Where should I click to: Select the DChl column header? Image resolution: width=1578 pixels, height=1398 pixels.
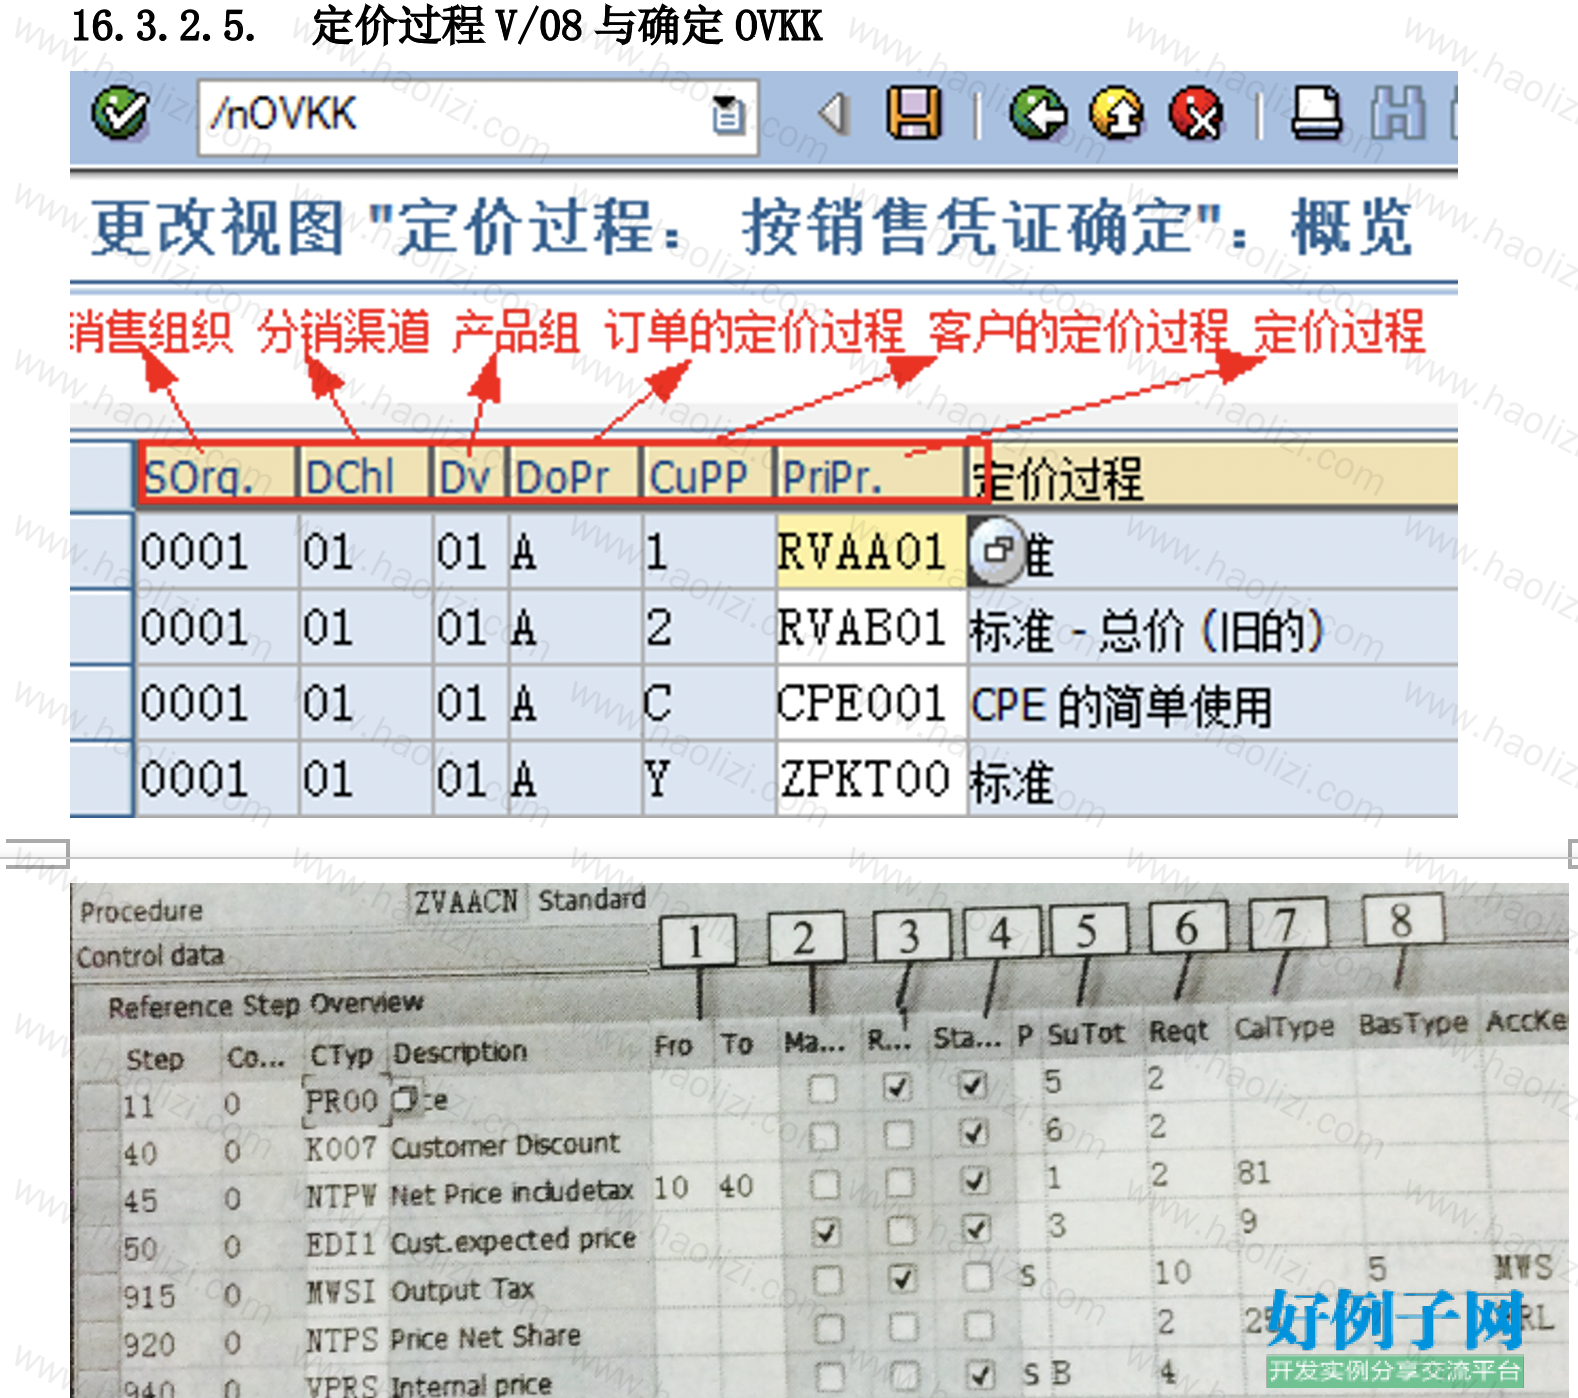364,476
